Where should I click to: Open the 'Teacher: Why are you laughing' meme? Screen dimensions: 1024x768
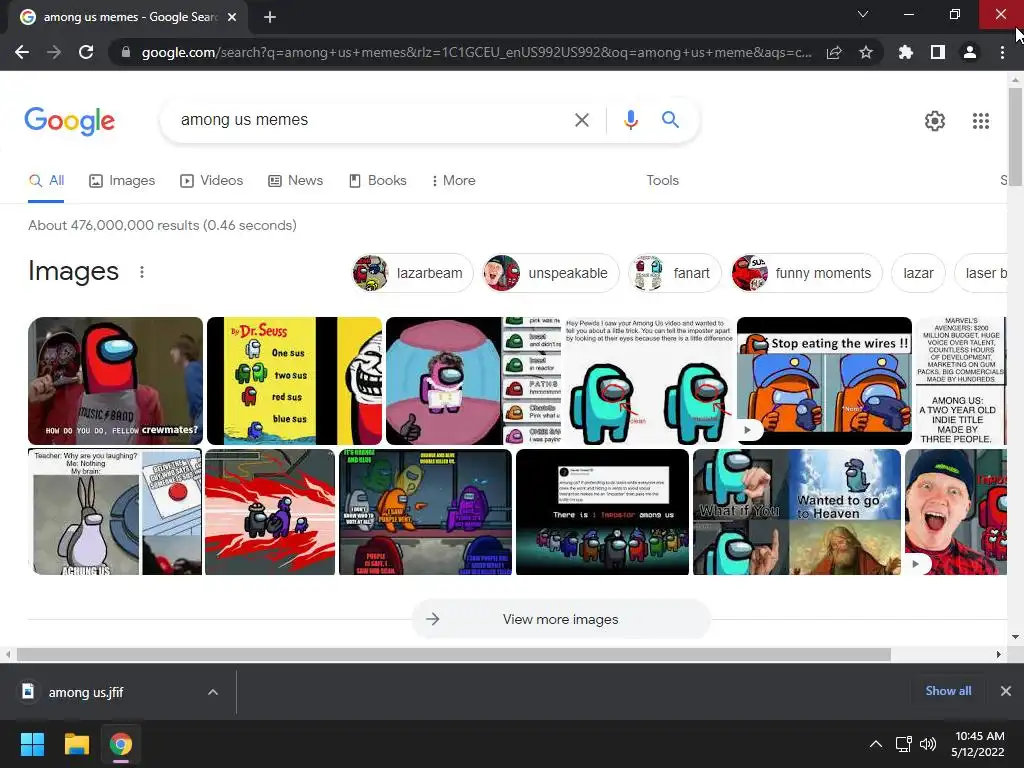tap(115, 512)
